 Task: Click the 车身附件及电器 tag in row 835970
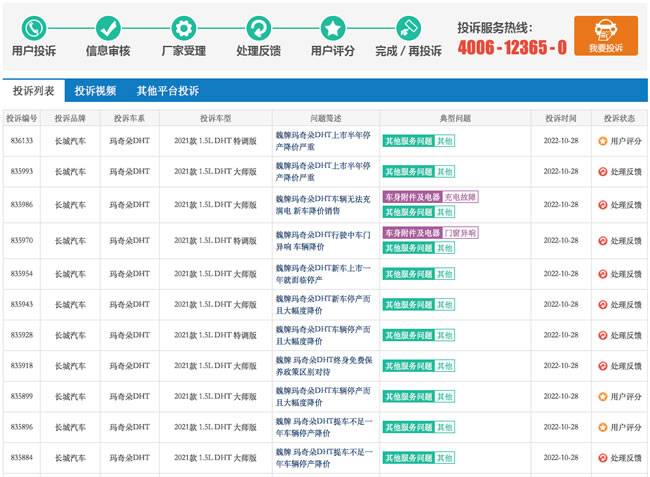pyautogui.click(x=409, y=233)
